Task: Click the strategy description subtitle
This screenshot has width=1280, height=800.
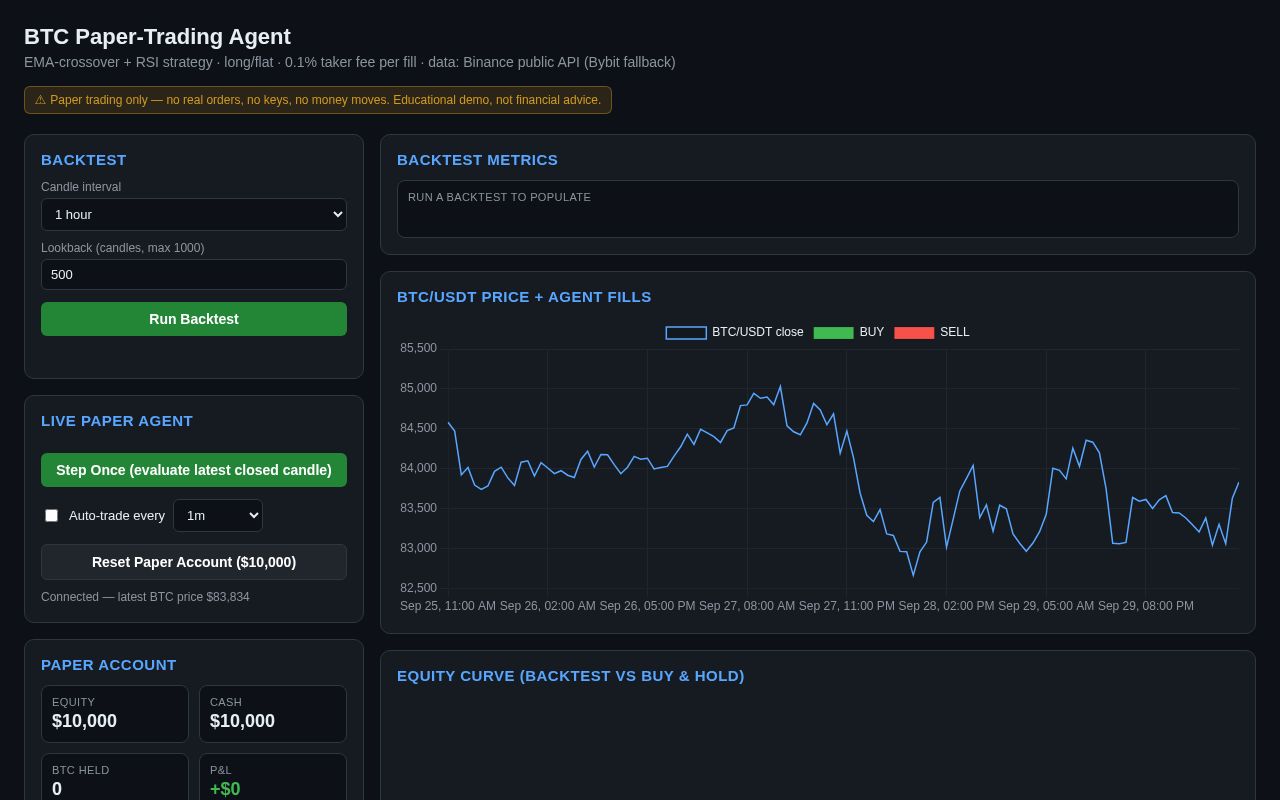Action: 350,62
